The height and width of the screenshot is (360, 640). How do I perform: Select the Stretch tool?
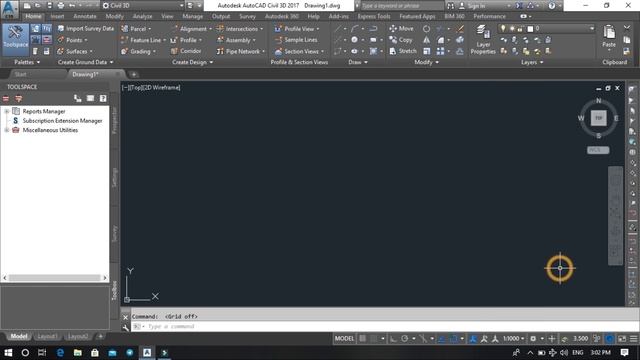click(402, 51)
